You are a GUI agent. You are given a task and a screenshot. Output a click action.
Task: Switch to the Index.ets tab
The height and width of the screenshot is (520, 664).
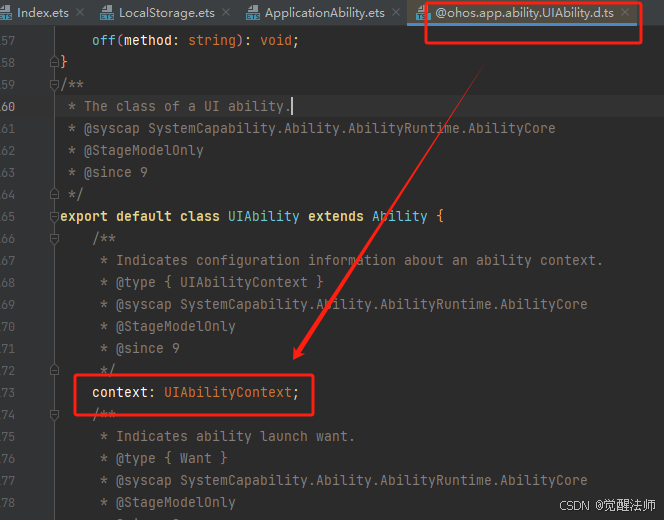(x=42, y=13)
